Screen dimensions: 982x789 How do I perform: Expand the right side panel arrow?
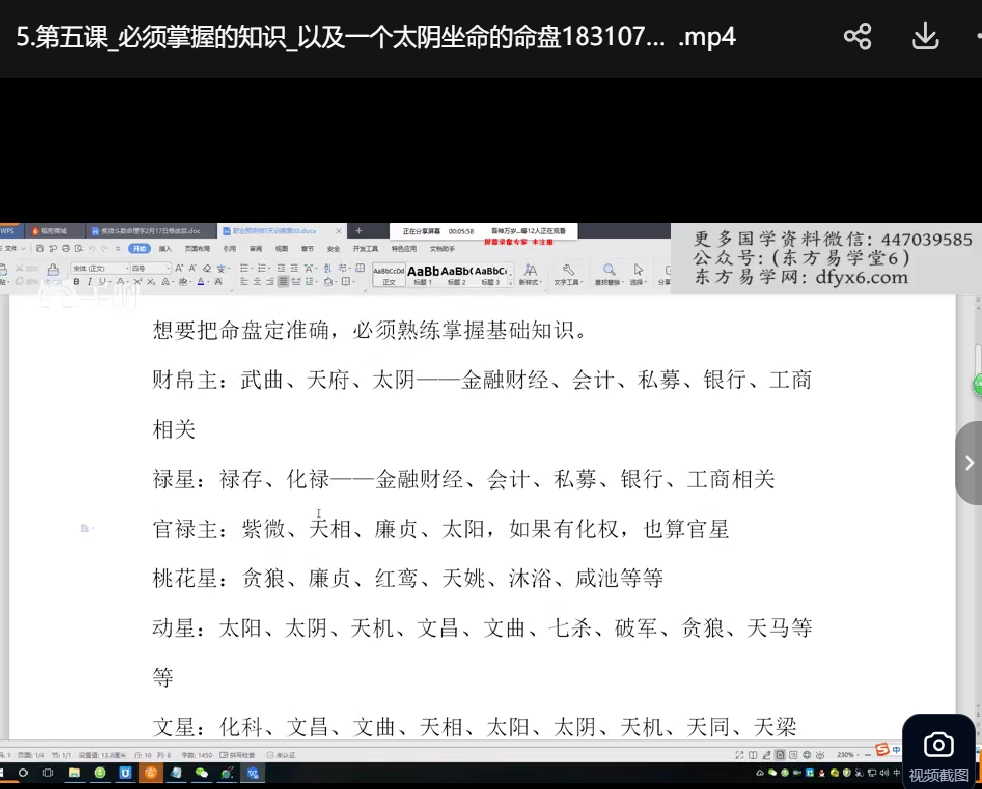tap(968, 462)
